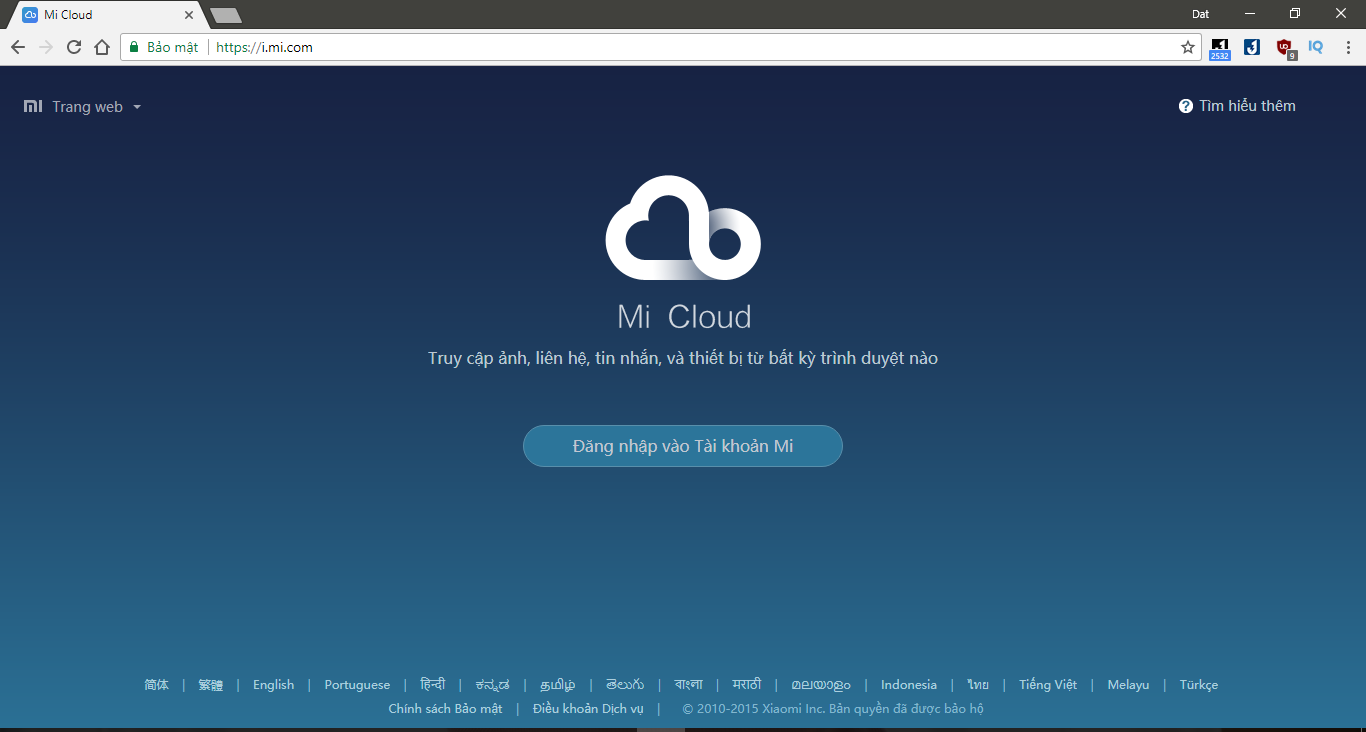The height and width of the screenshot is (732, 1366).
Task: Switch language to Indonesia
Action: pyautogui.click(x=909, y=685)
